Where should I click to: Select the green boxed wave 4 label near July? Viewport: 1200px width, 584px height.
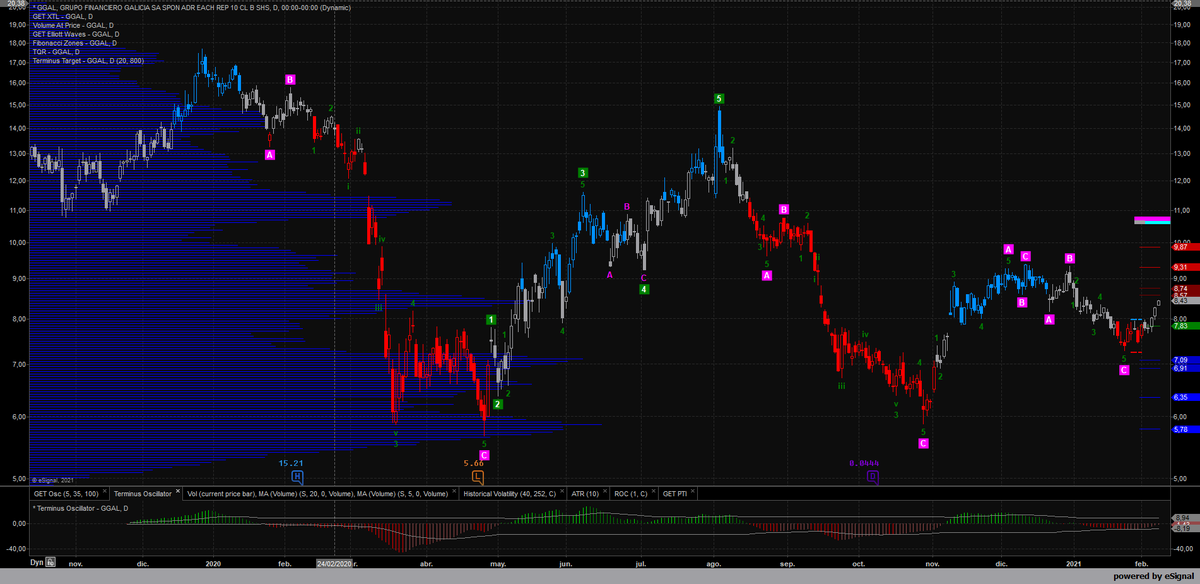point(645,289)
